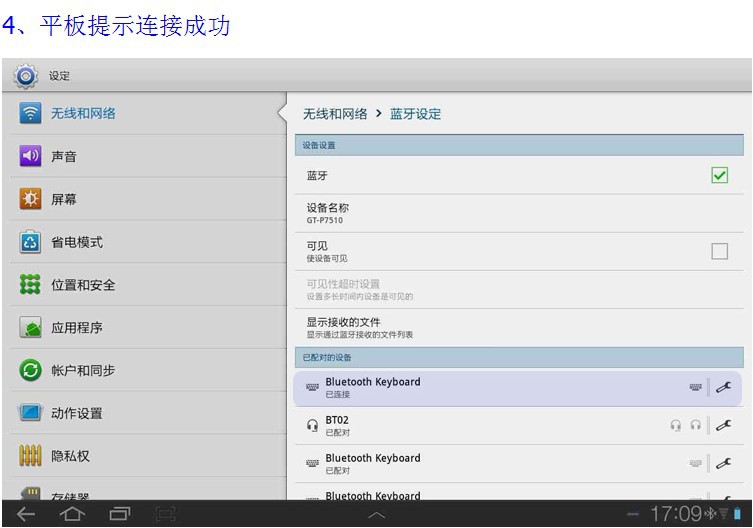This screenshot has height=528, width=753.
Task: Enable the 可见 visible checkbox
Action: click(x=719, y=251)
